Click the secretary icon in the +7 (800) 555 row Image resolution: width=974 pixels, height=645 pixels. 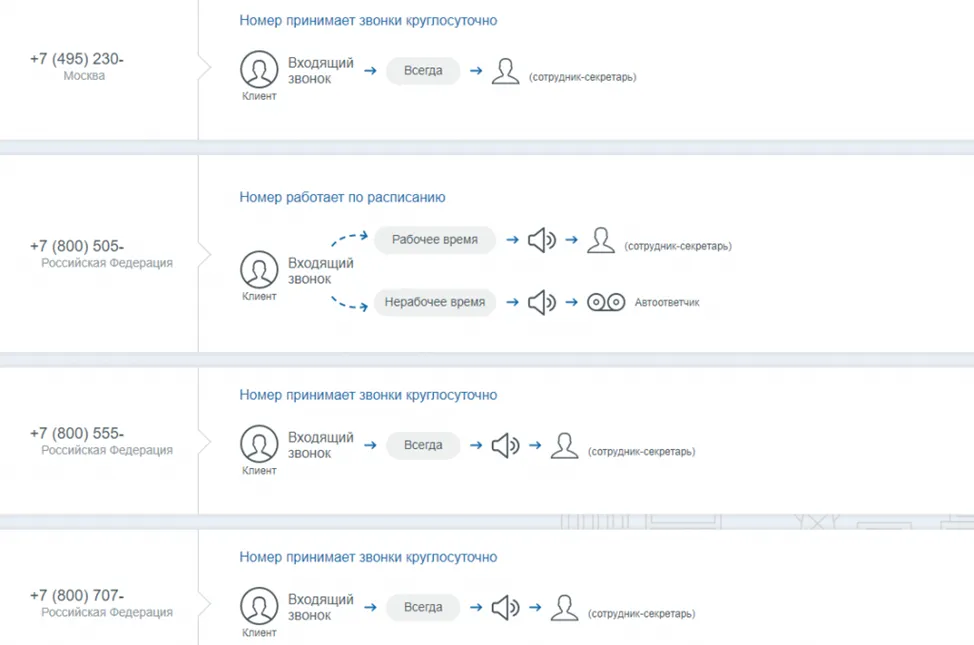(x=565, y=445)
